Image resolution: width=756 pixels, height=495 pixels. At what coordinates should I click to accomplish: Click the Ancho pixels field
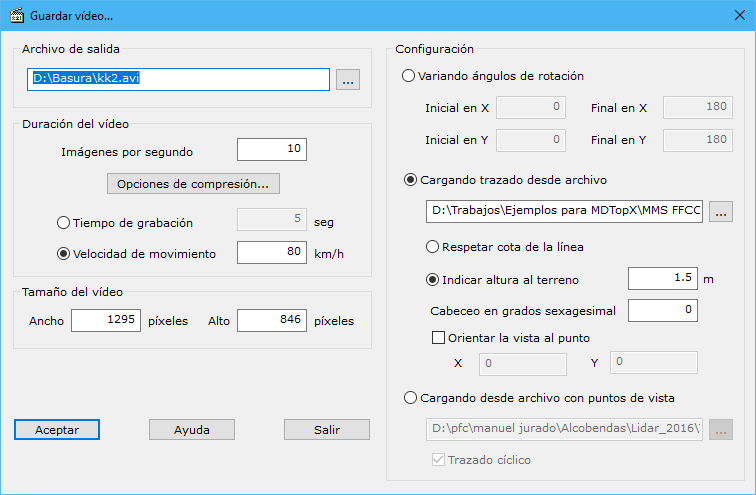pyautogui.click(x=106, y=321)
